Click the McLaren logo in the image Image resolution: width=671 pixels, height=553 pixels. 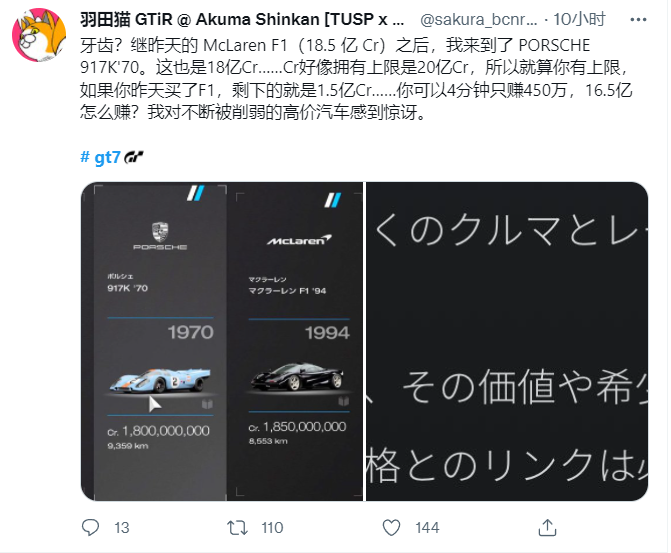click(x=299, y=240)
